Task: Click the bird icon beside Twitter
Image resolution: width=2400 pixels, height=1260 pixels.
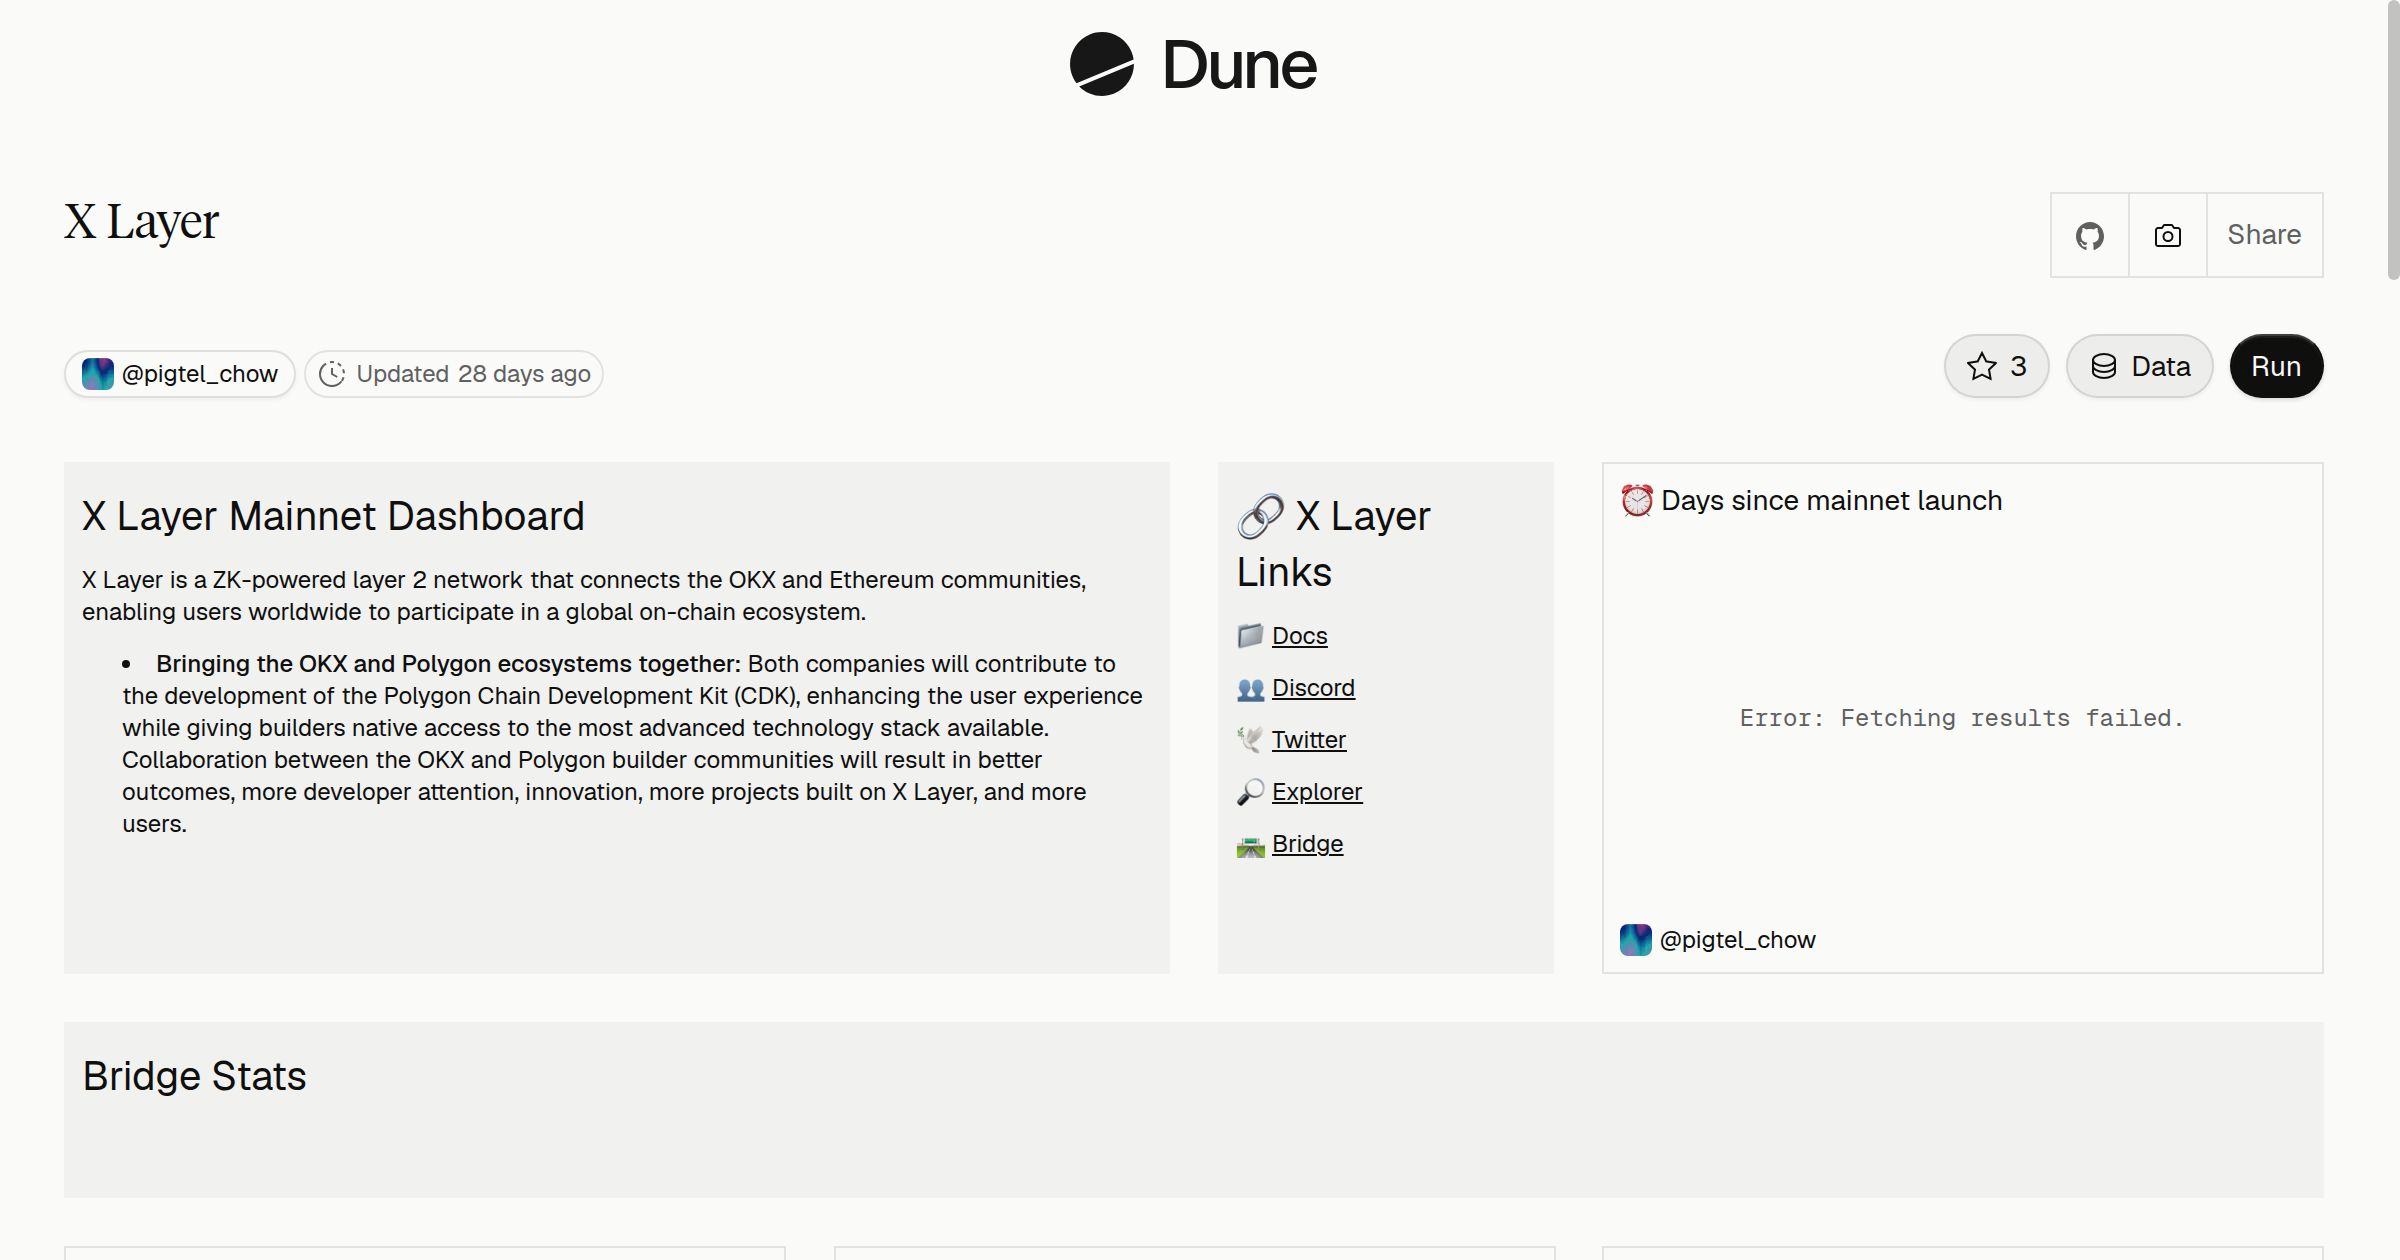Action: click(x=1250, y=740)
